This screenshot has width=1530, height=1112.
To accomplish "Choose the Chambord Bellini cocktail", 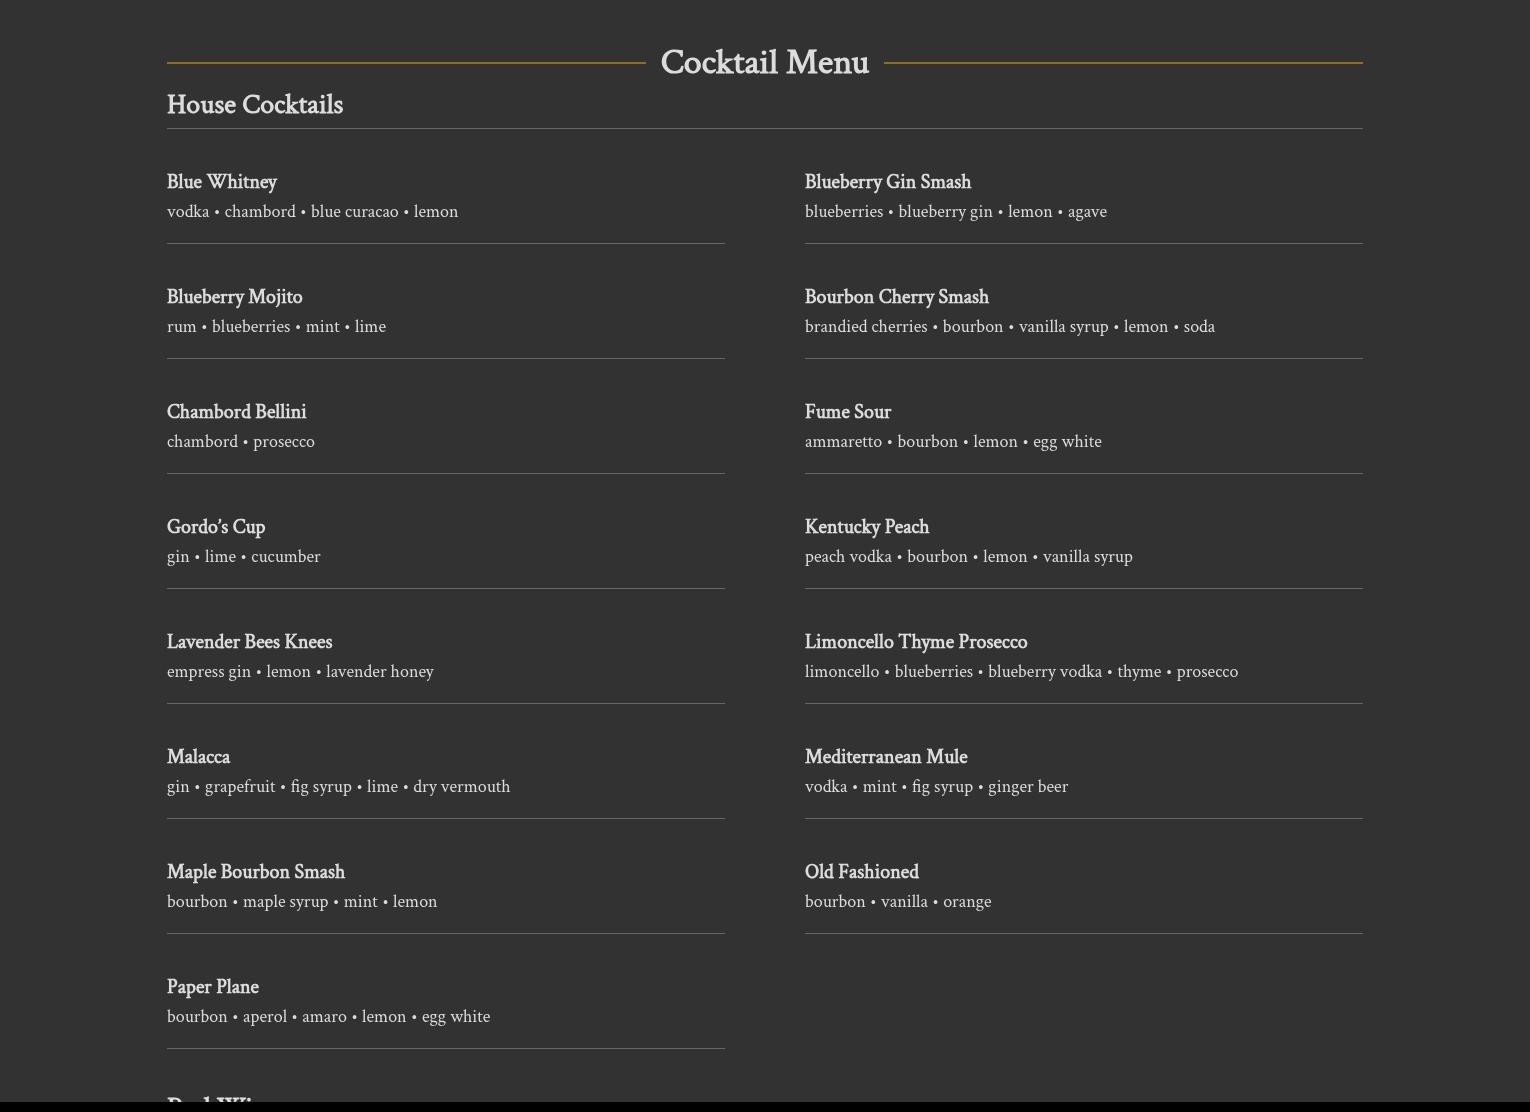I will point(237,412).
